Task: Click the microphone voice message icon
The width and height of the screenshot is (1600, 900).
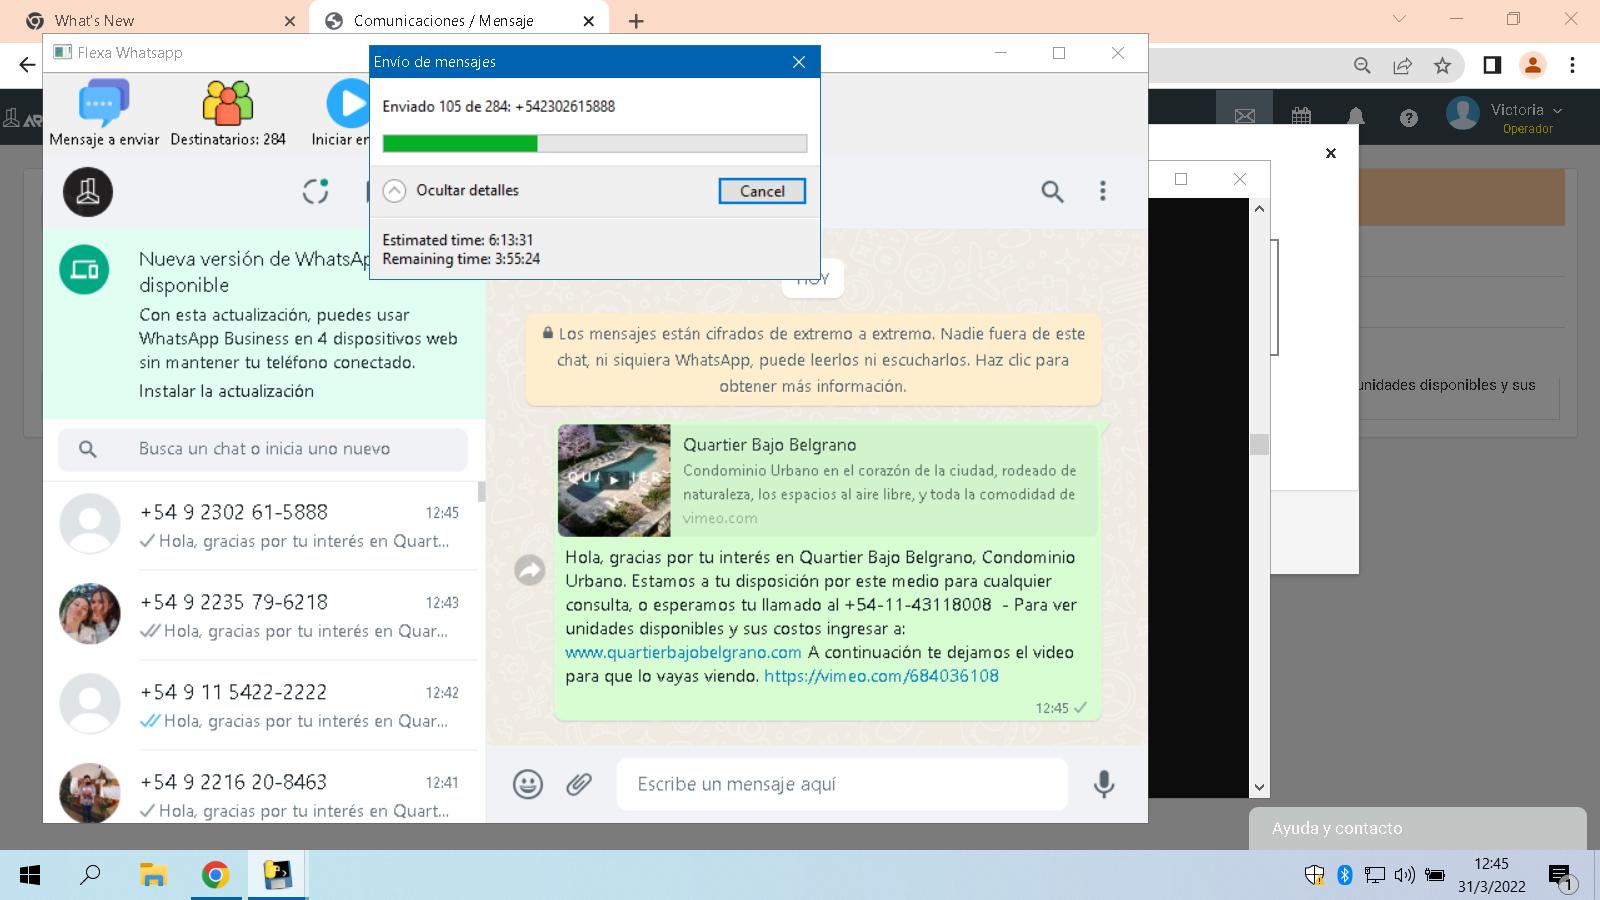Action: point(1104,784)
